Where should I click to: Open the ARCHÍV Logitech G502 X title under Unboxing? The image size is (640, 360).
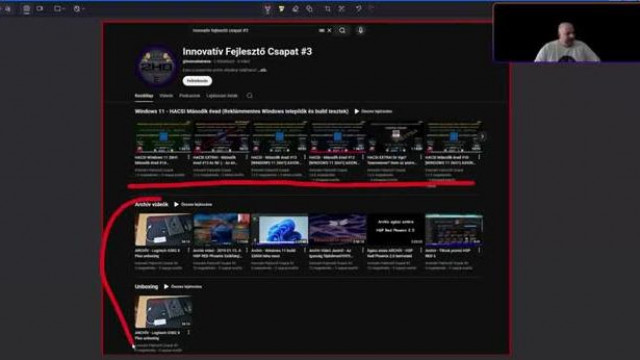[x=157, y=336]
